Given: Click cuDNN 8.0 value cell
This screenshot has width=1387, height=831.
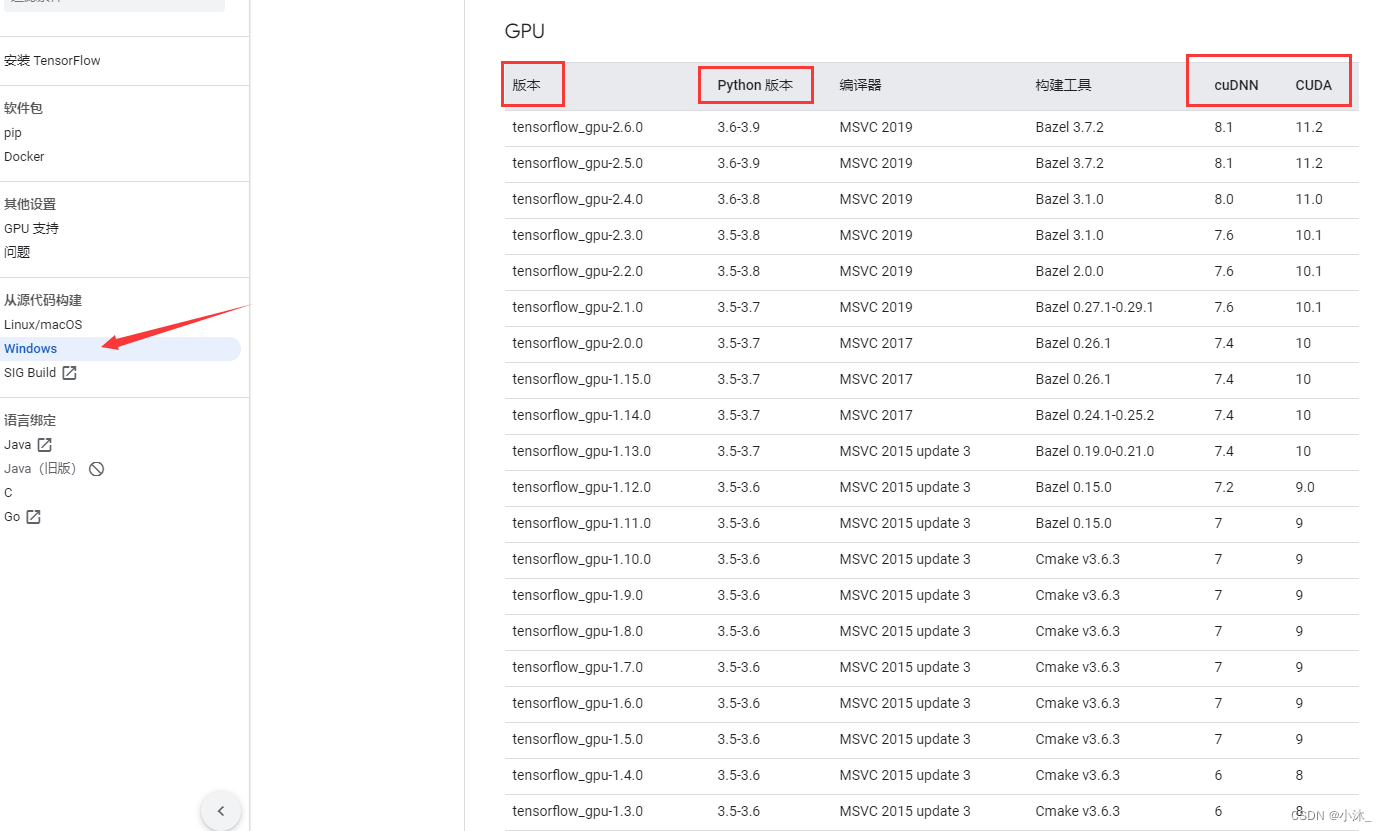Looking at the screenshot, I should tap(1224, 199).
